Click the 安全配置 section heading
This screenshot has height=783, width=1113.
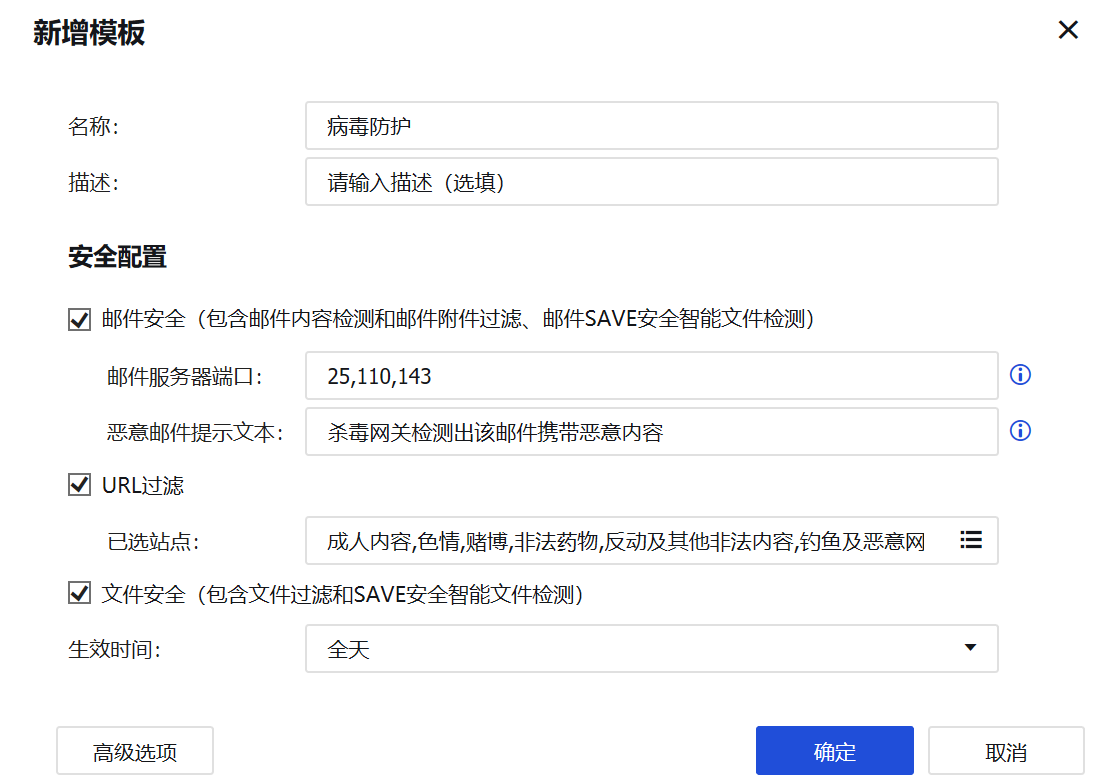[x=117, y=257]
